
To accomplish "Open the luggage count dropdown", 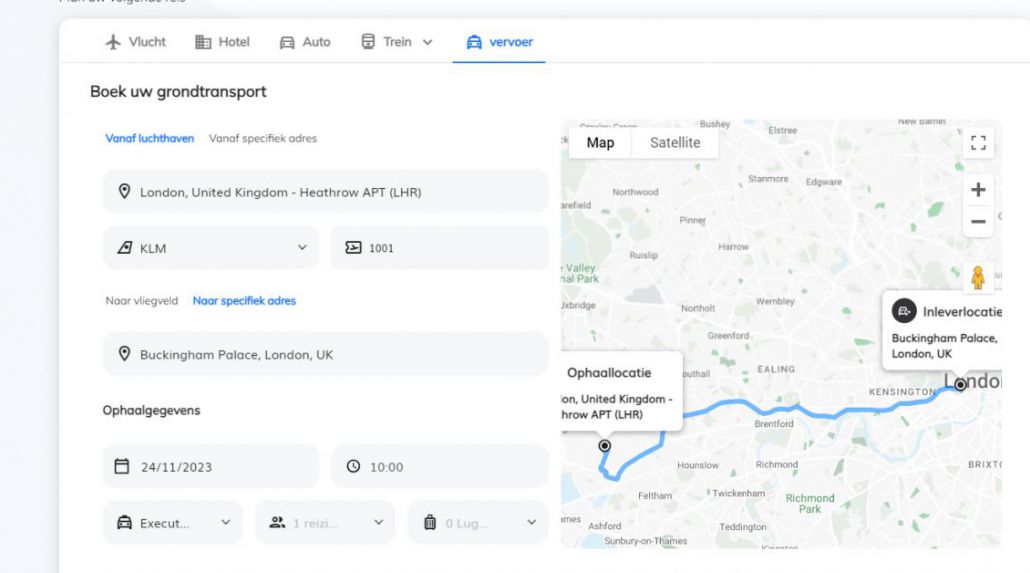I will click(478, 522).
